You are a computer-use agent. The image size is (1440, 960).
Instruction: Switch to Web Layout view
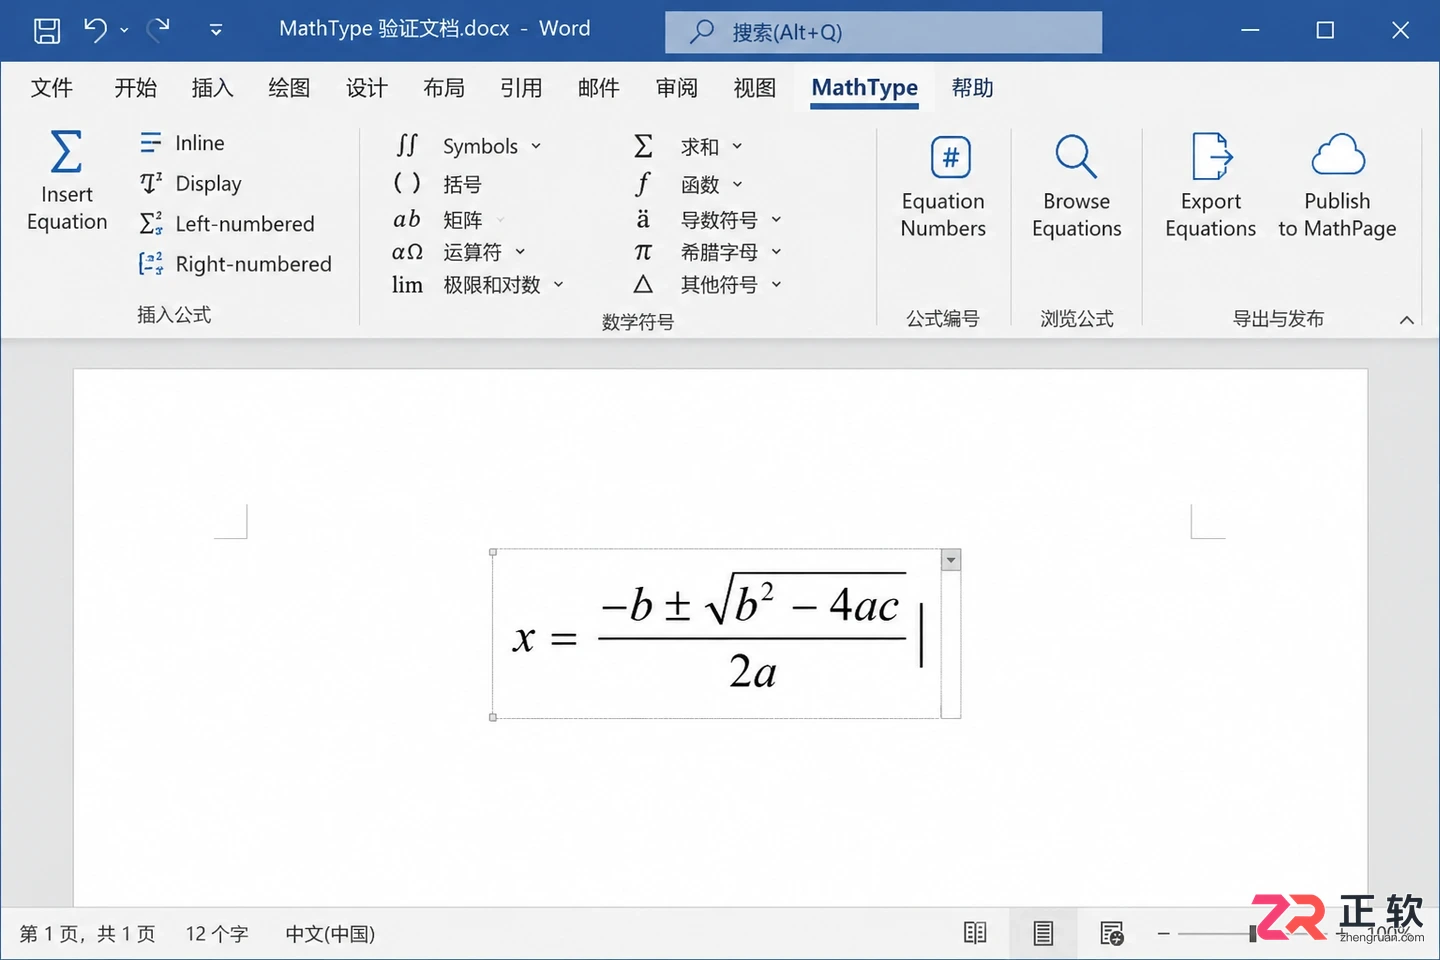click(x=1112, y=933)
